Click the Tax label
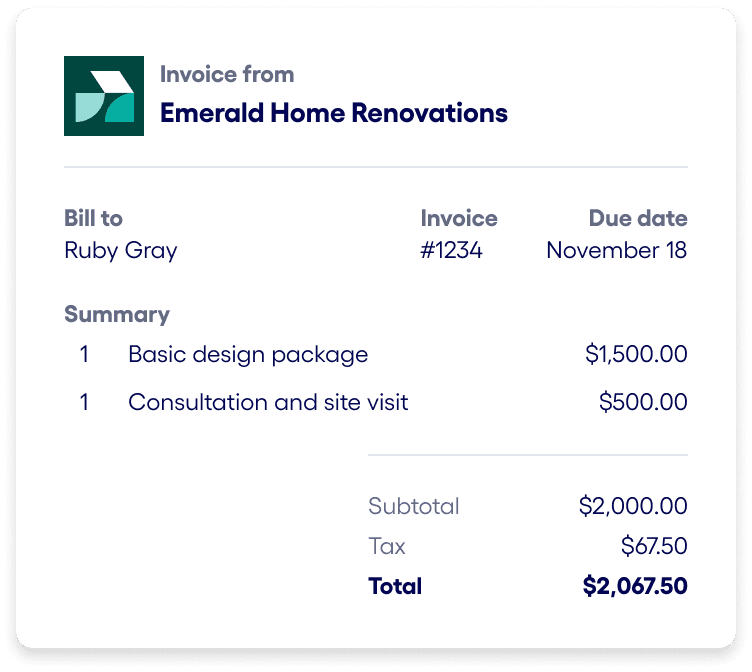The height and width of the screenshot is (672, 752). click(x=387, y=546)
